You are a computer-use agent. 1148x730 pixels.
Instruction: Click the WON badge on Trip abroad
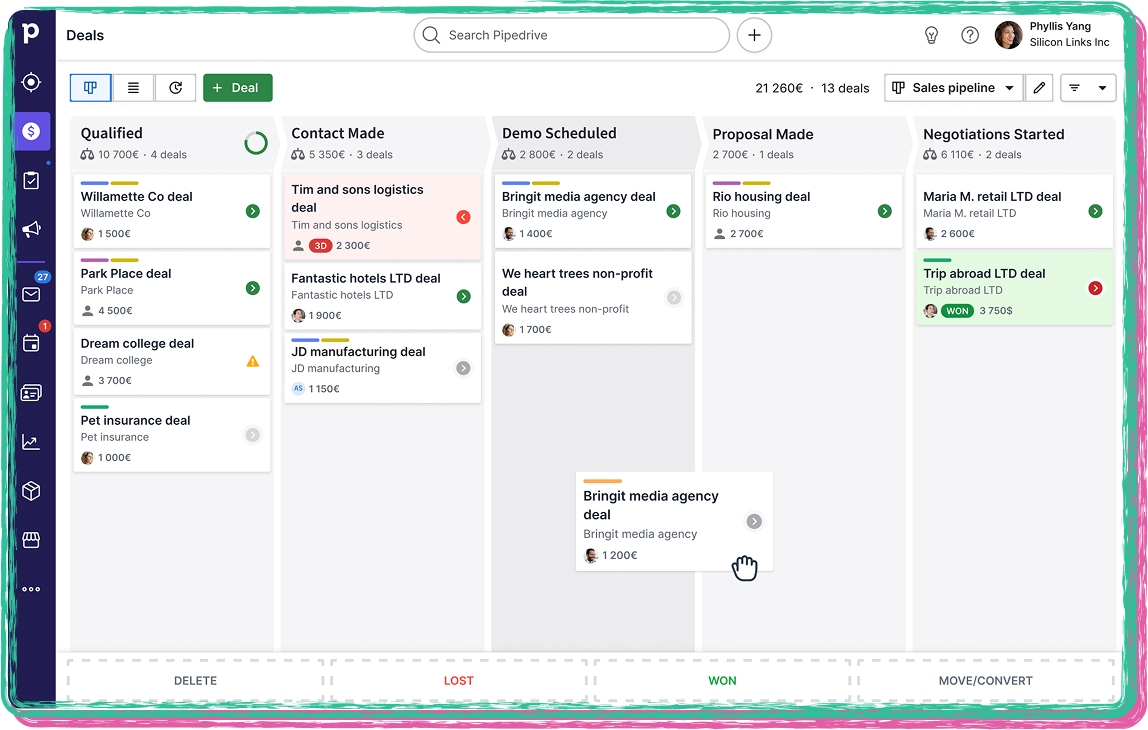pos(957,310)
